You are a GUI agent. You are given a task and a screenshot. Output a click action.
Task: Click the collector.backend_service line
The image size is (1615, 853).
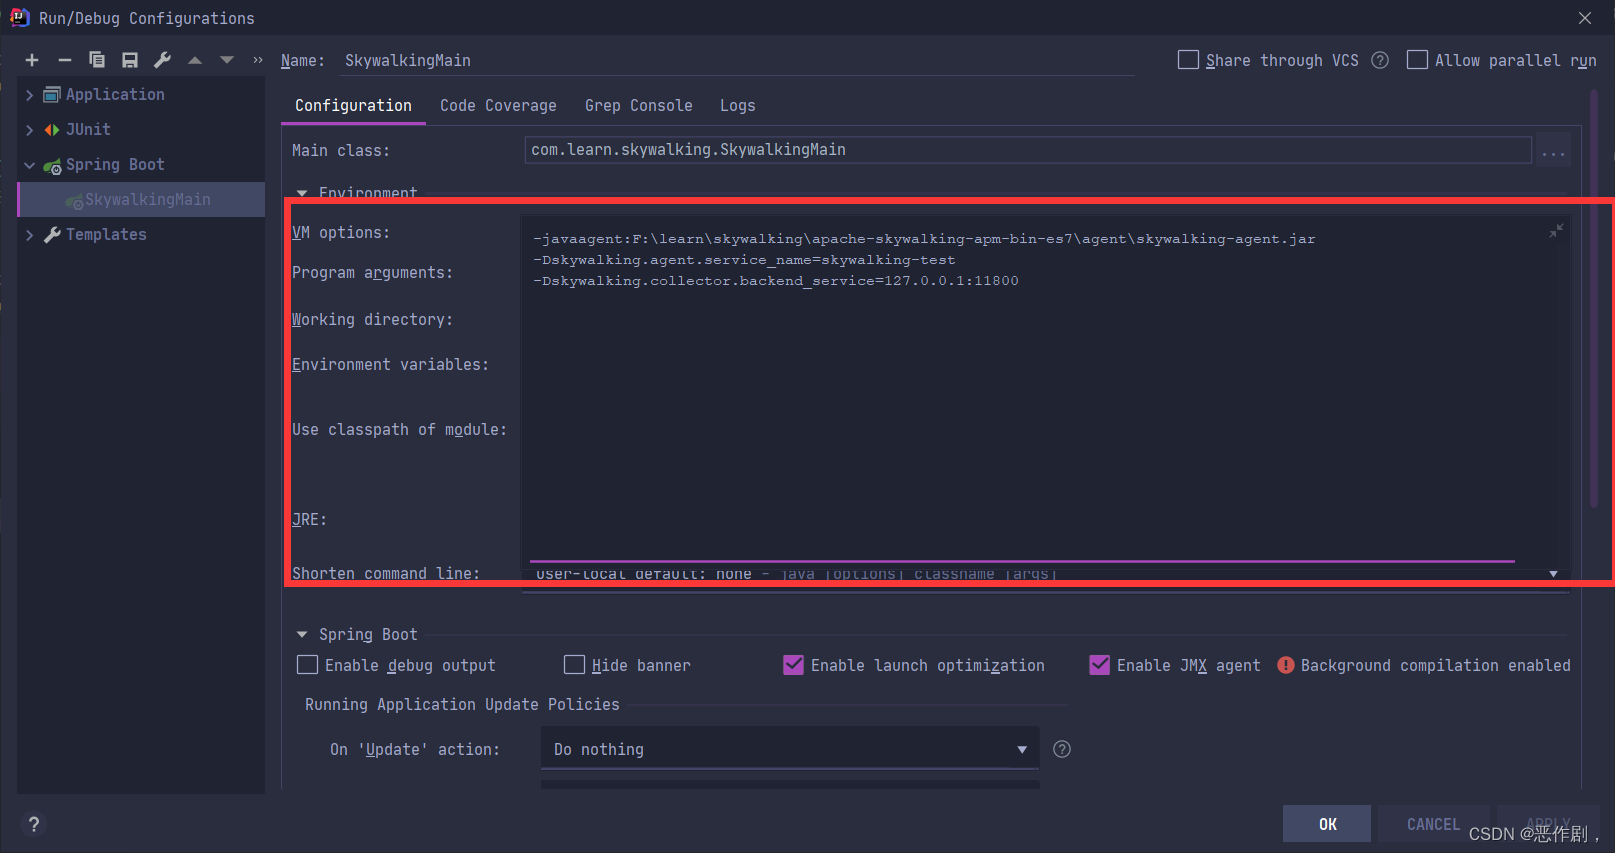pos(776,281)
